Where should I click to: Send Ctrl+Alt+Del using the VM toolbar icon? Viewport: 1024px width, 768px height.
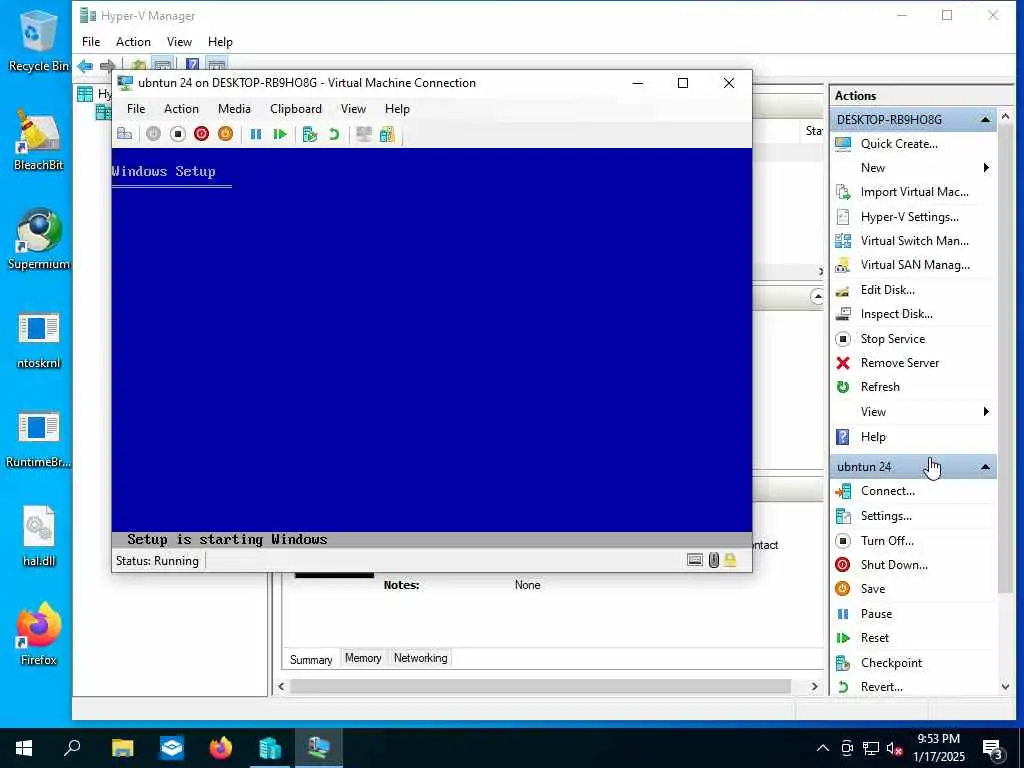125,134
